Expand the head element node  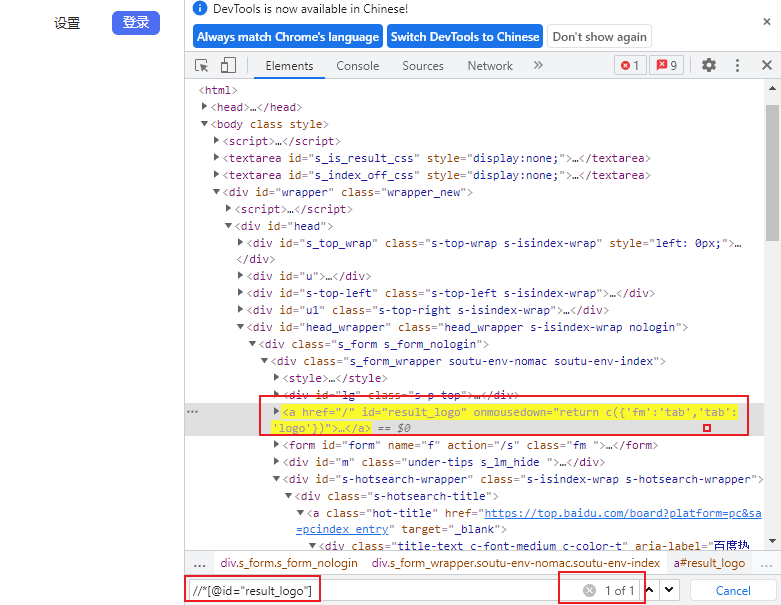tap(205, 107)
